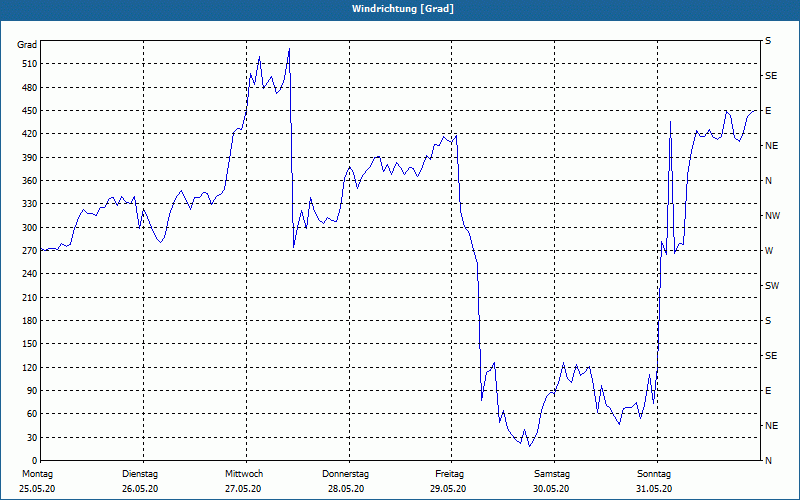Select the y-axis value 390
The height and width of the screenshot is (500, 800).
coord(31,157)
